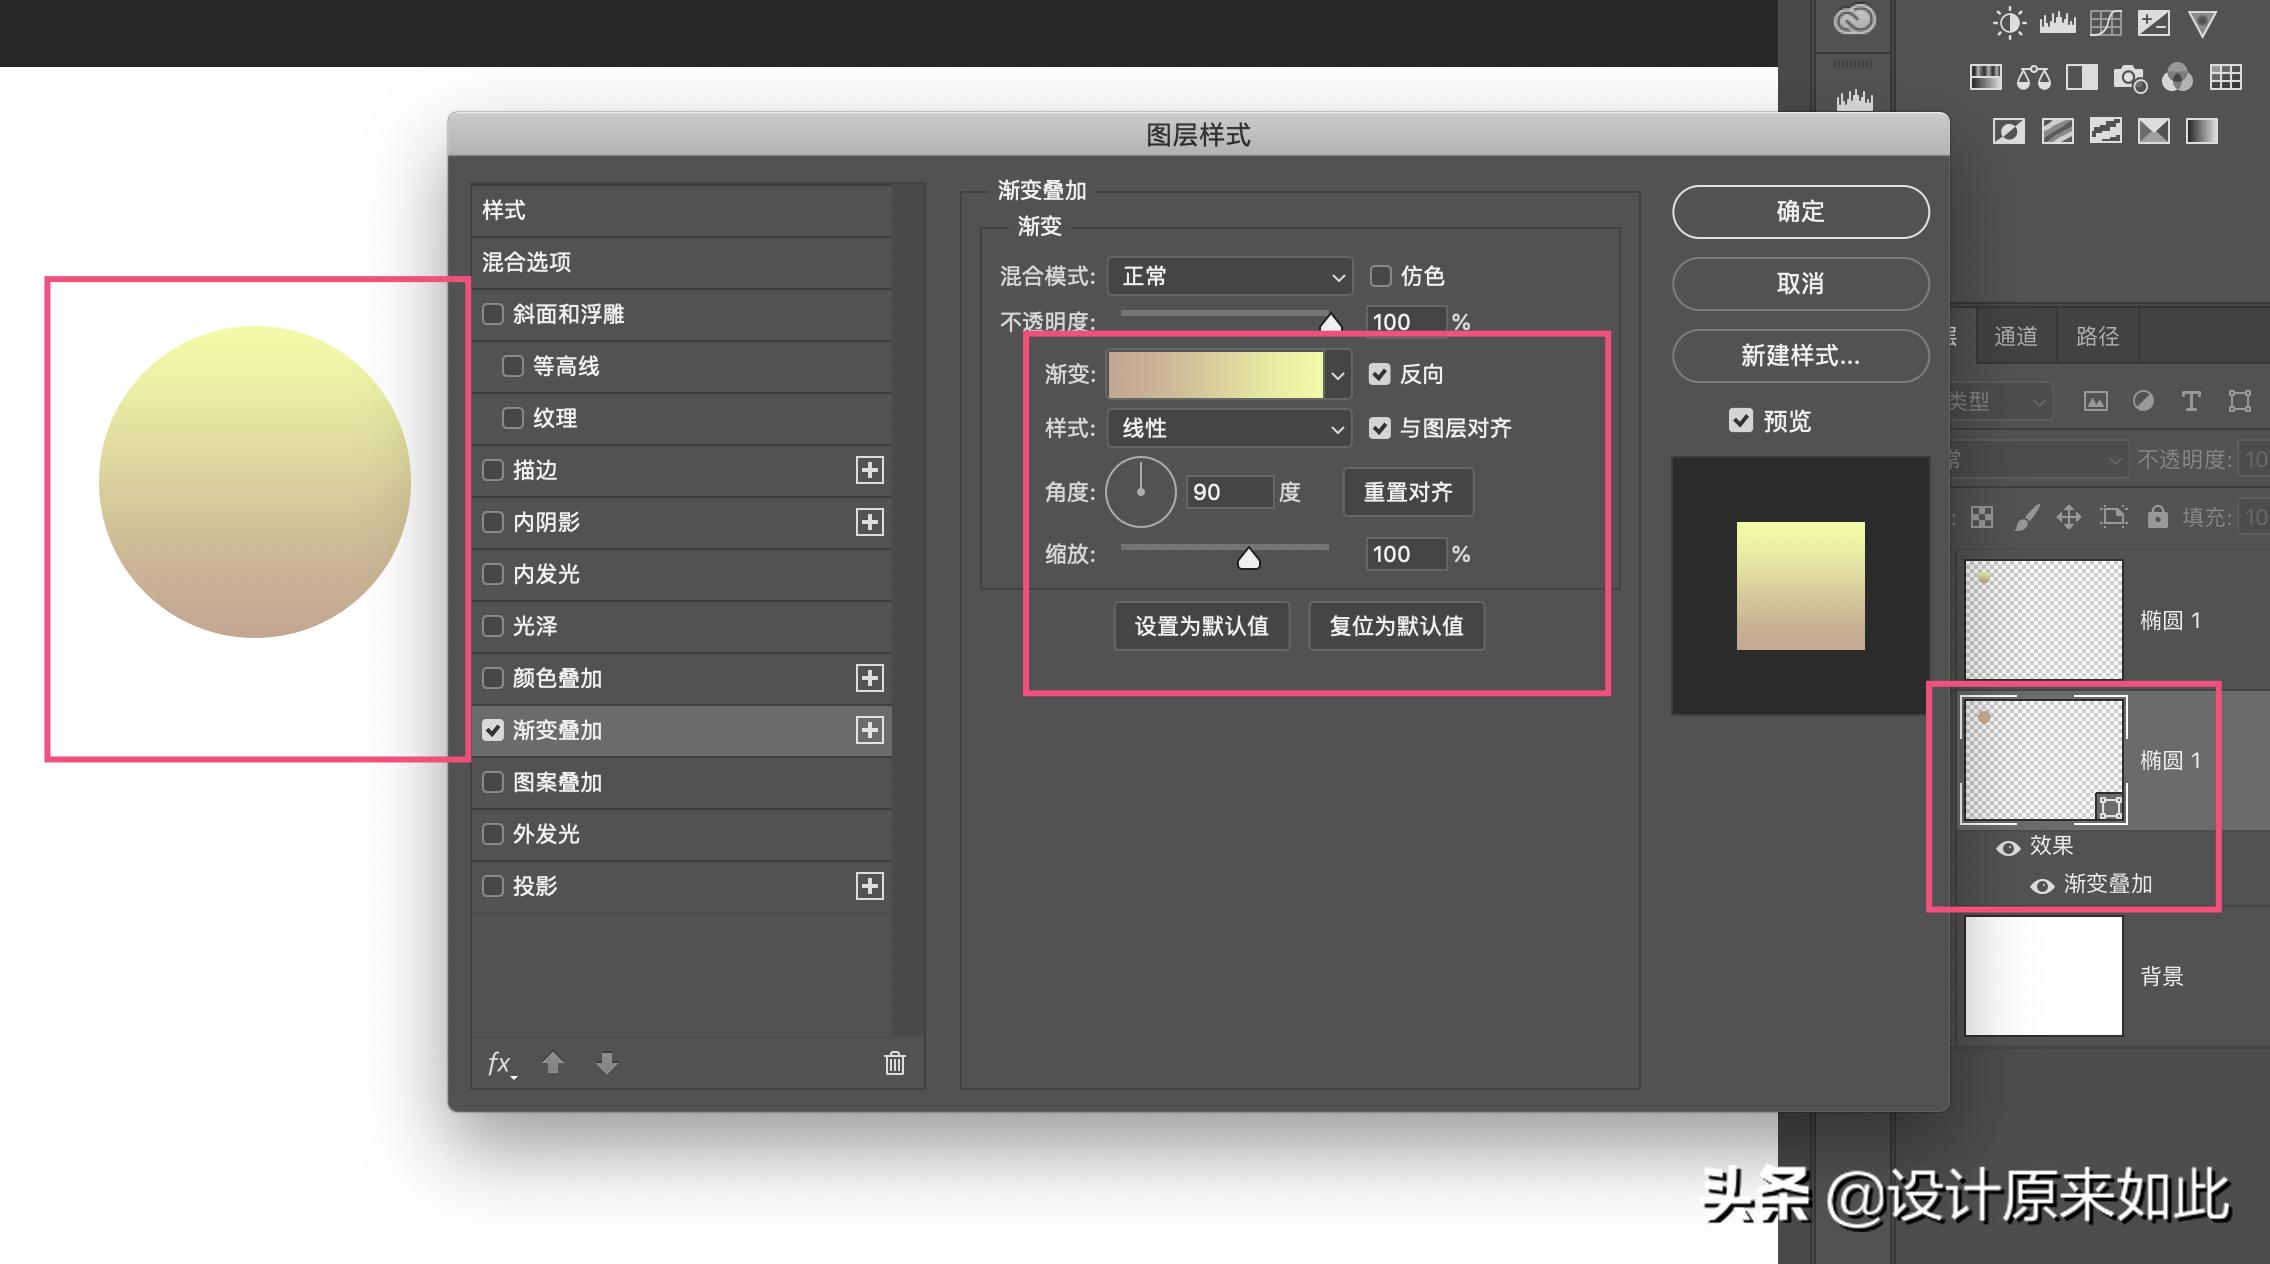Enable the 仿色 checkbox
The image size is (2270, 1264).
(1382, 276)
